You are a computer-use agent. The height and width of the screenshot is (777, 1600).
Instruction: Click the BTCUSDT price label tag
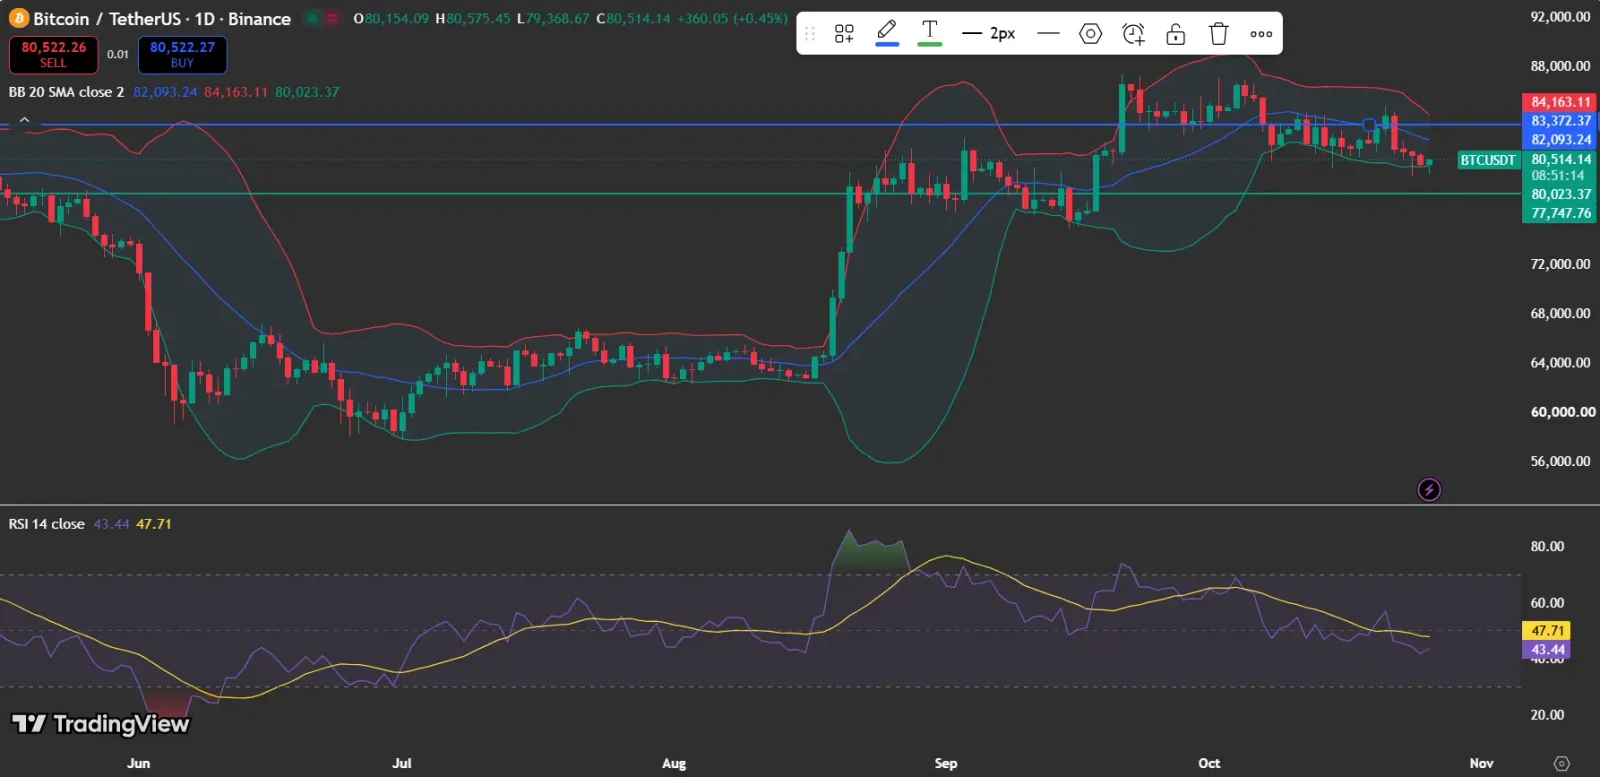point(1488,160)
